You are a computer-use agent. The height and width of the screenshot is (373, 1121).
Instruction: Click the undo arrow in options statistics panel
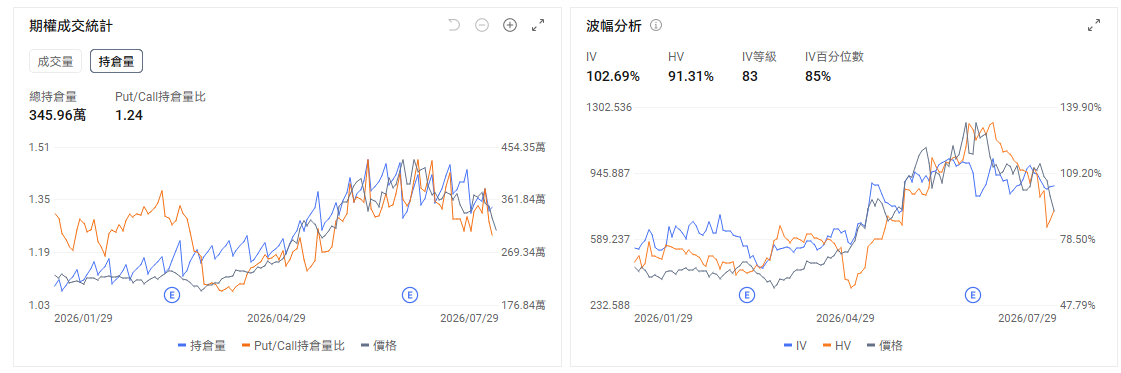[454, 25]
